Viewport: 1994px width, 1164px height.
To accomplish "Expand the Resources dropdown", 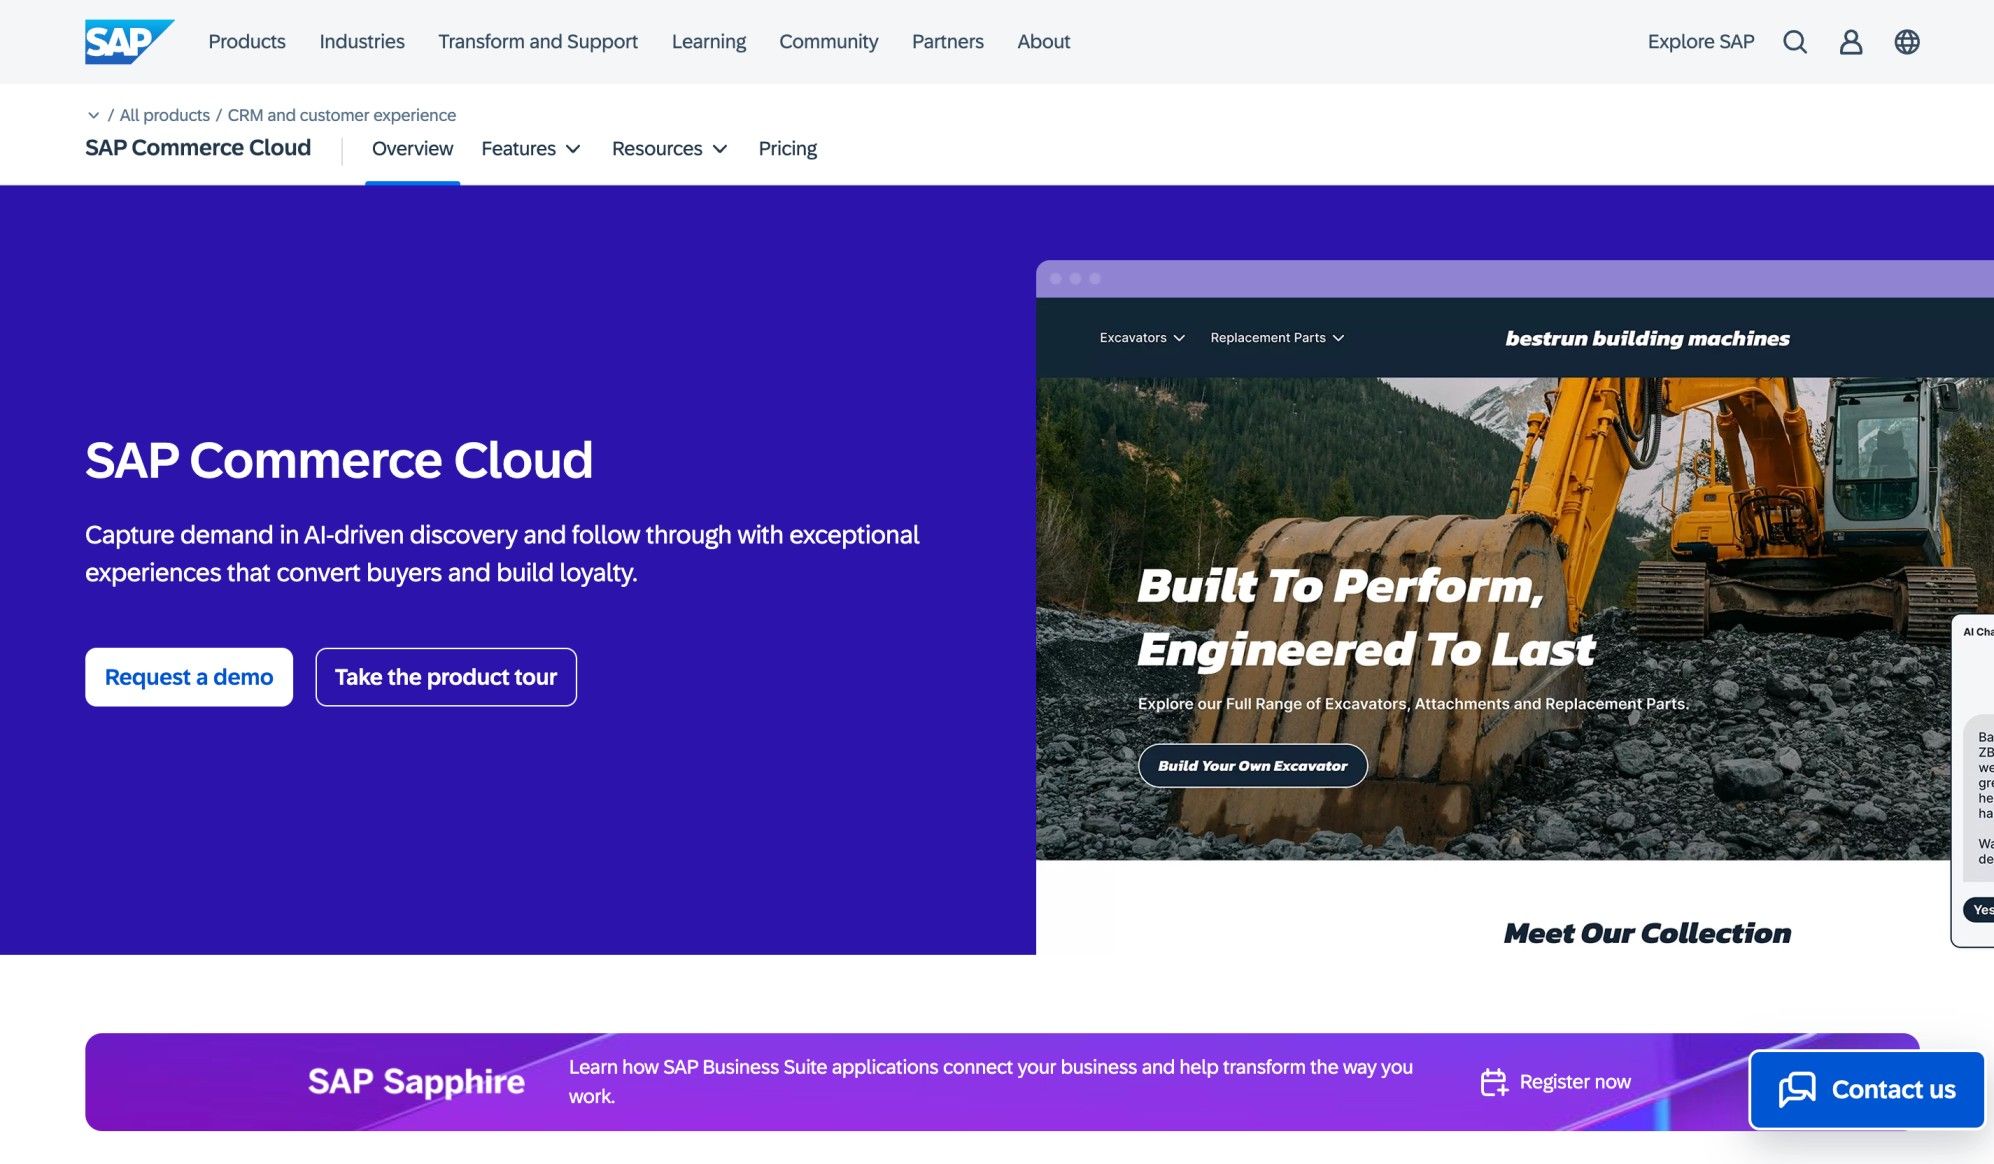I will (x=669, y=148).
